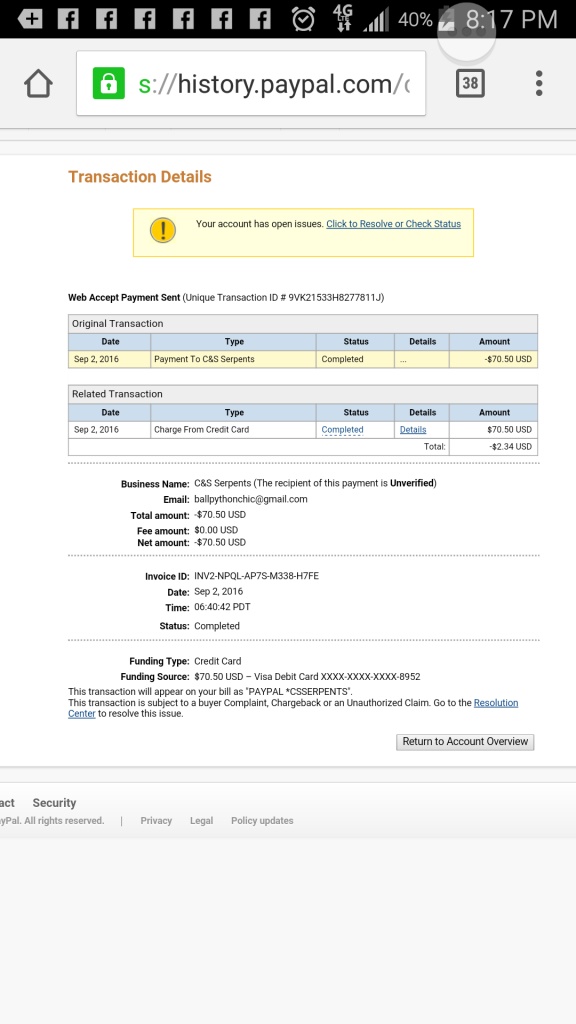Open the three-dot browser menu
The width and height of the screenshot is (576, 1024).
(539, 84)
